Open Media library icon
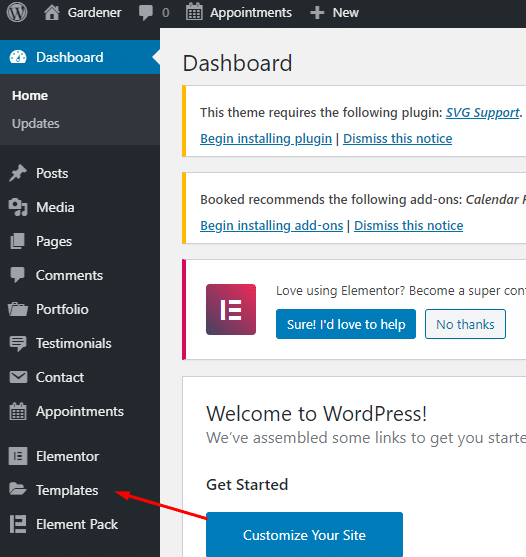This screenshot has height=557, width=526. [18, 207]
